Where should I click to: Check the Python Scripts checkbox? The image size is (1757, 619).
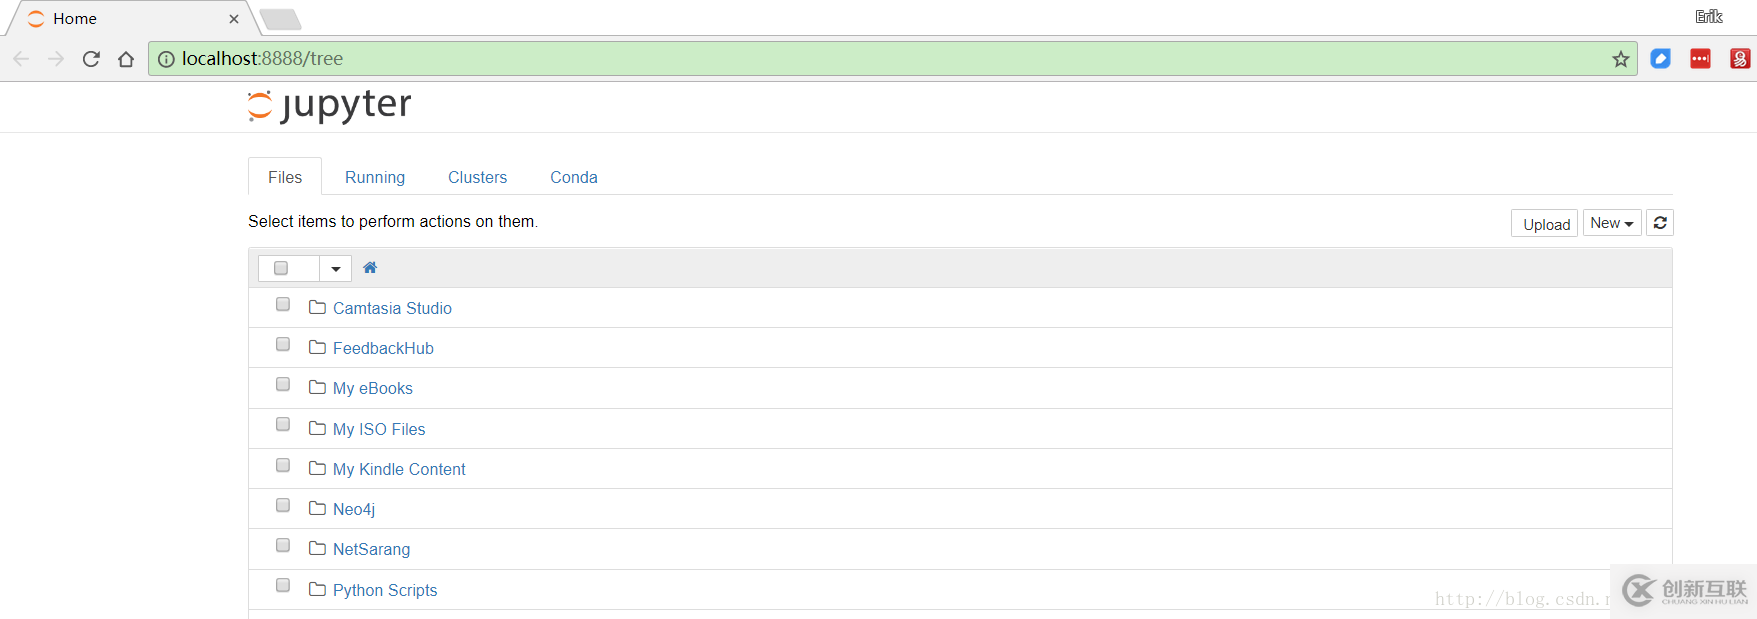point(283,585)
